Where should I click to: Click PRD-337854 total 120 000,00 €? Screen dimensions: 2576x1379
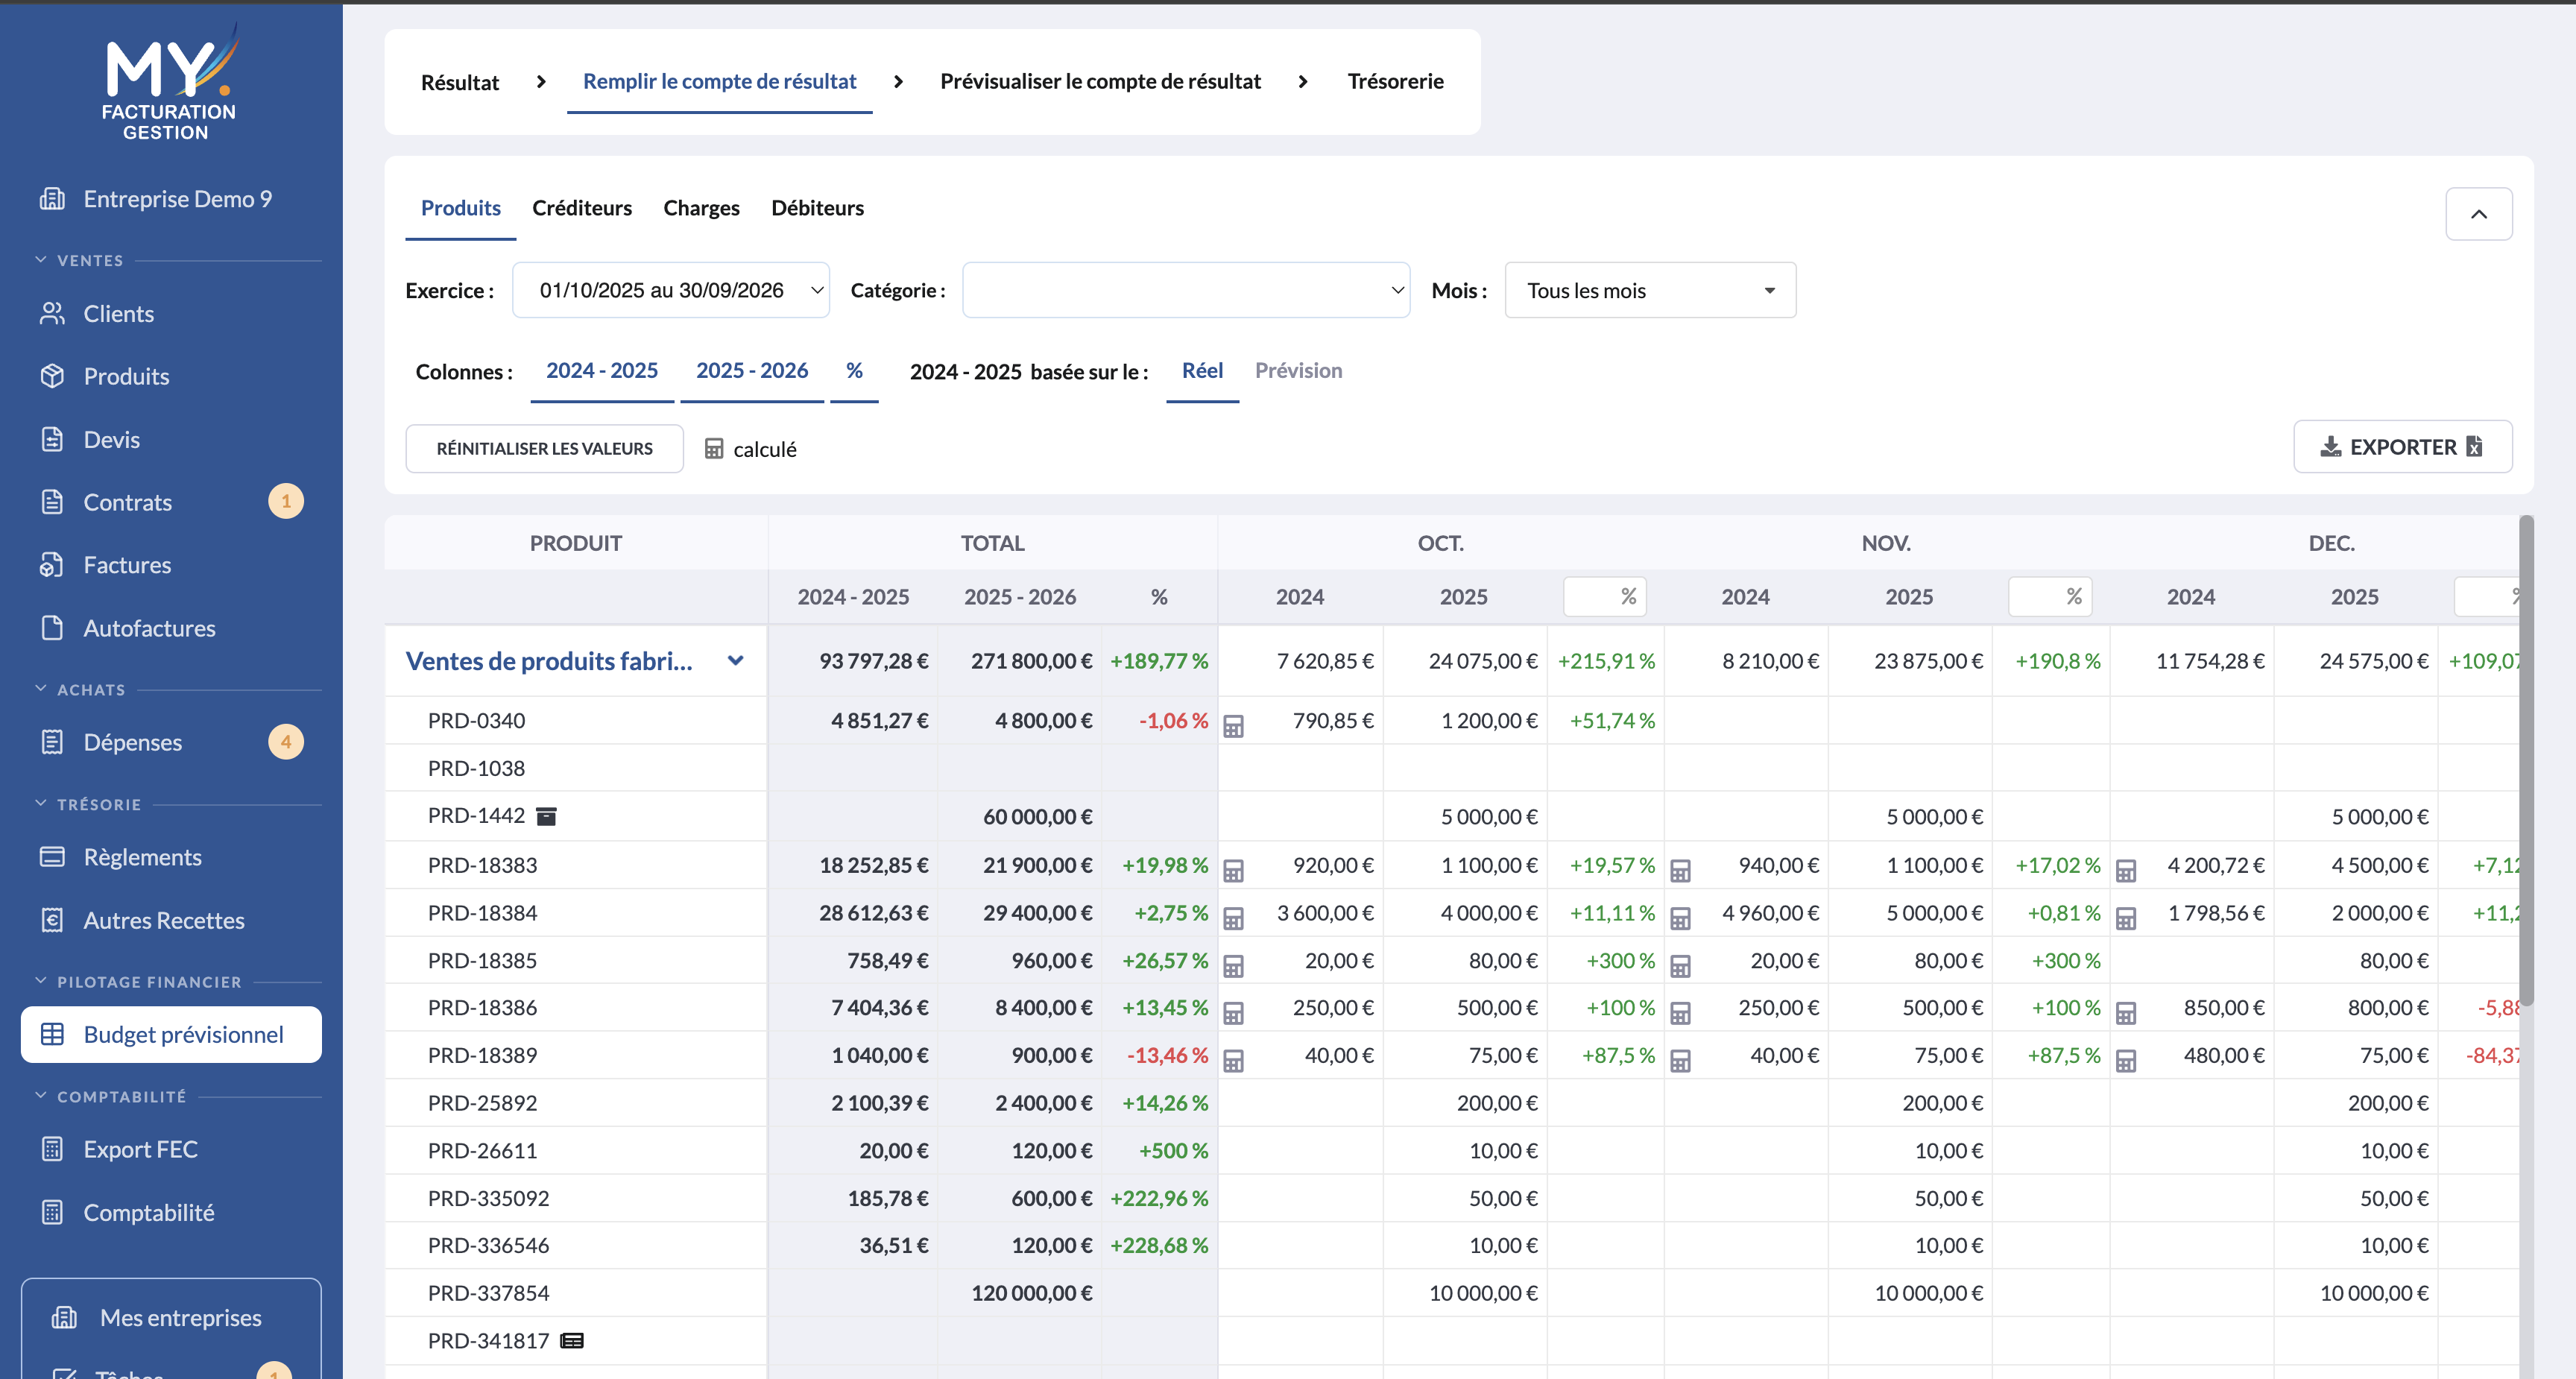1031,1293
